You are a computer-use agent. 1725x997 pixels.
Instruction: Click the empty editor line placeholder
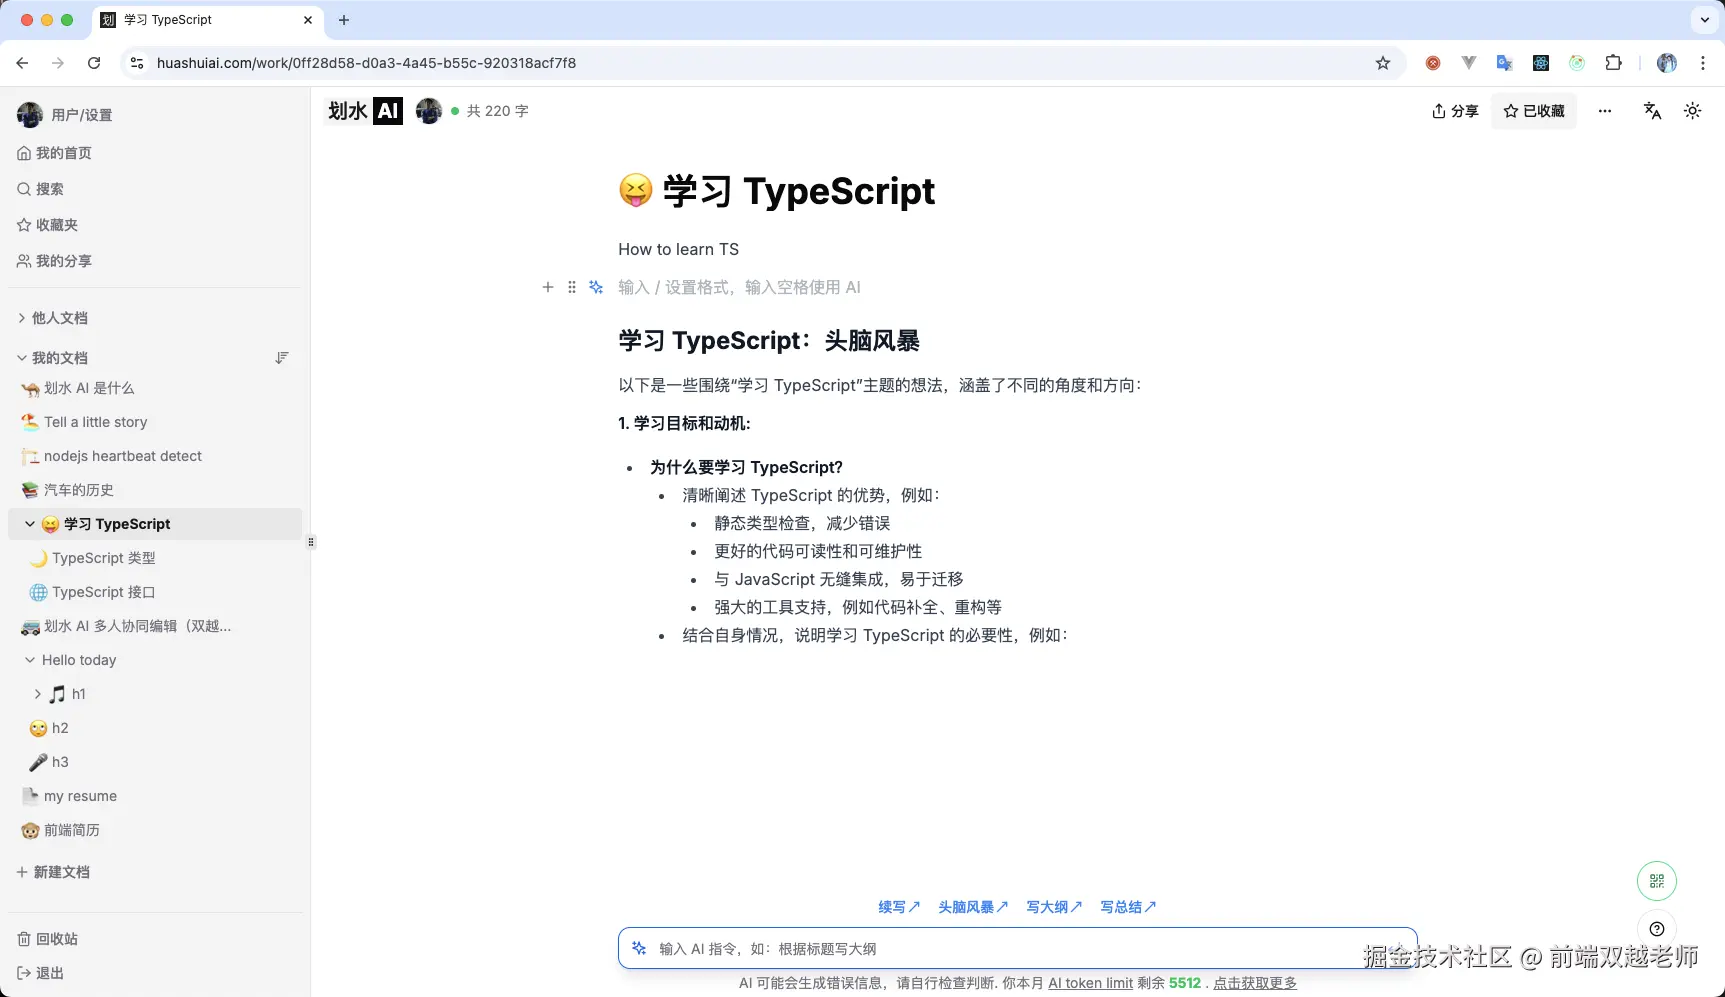739,287
